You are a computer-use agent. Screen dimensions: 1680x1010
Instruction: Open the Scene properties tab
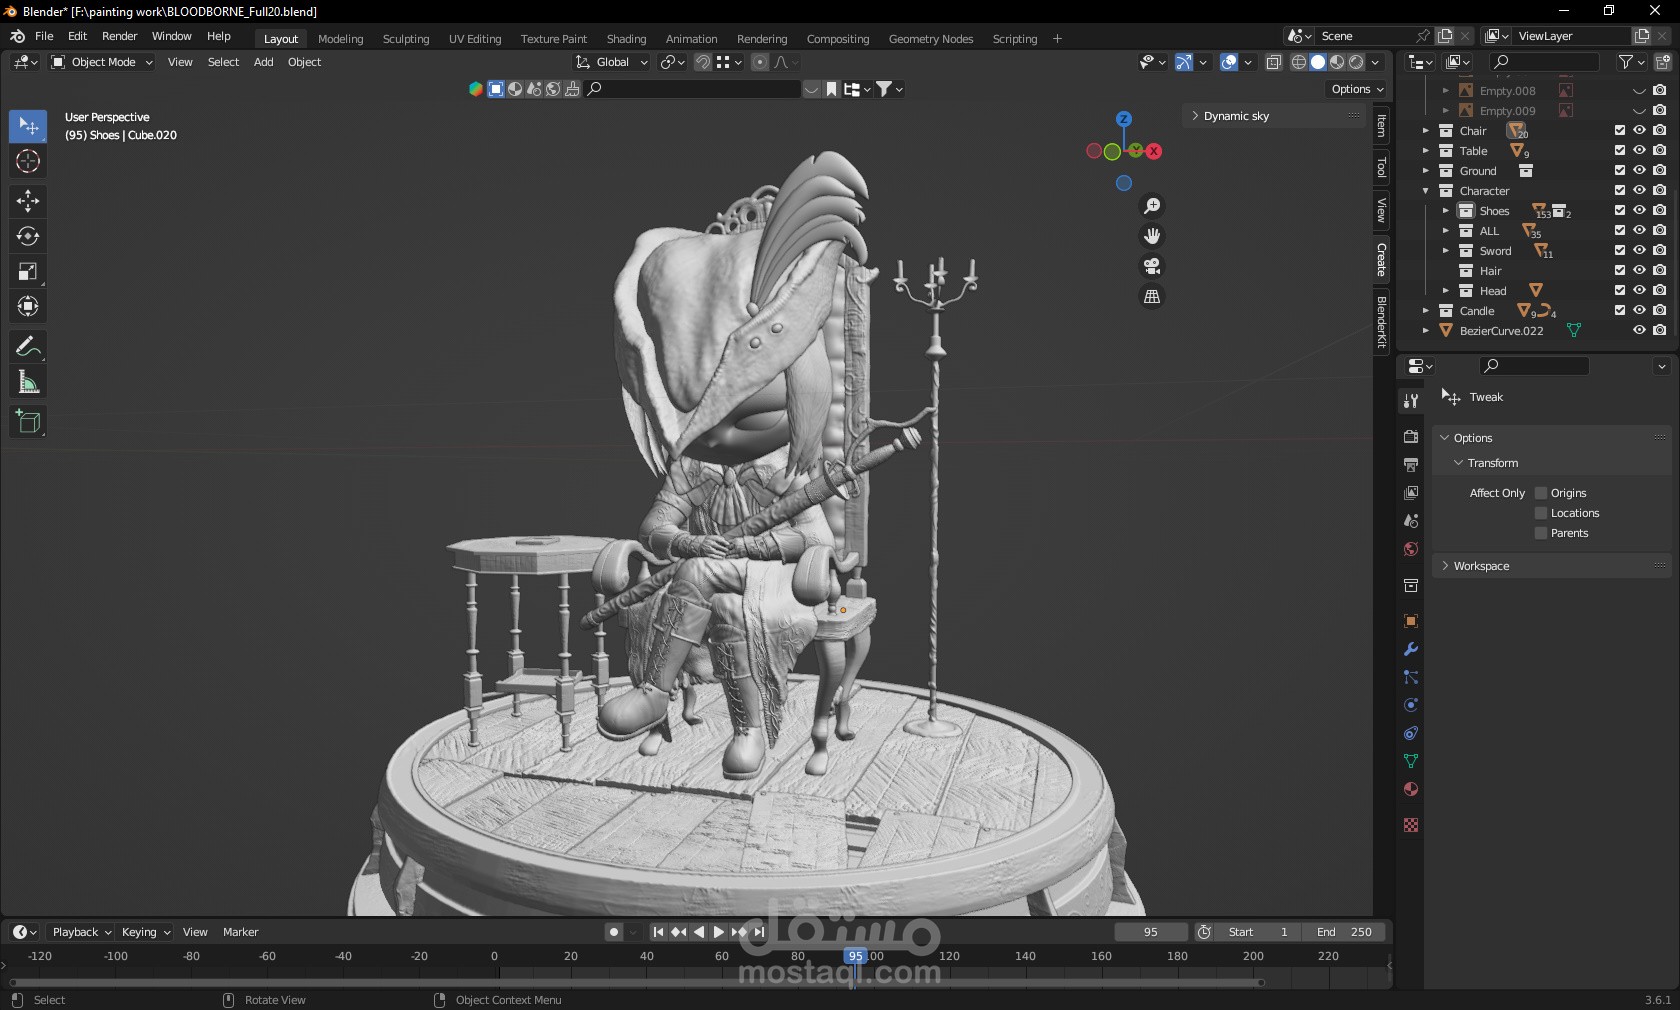click(1411, 521)
